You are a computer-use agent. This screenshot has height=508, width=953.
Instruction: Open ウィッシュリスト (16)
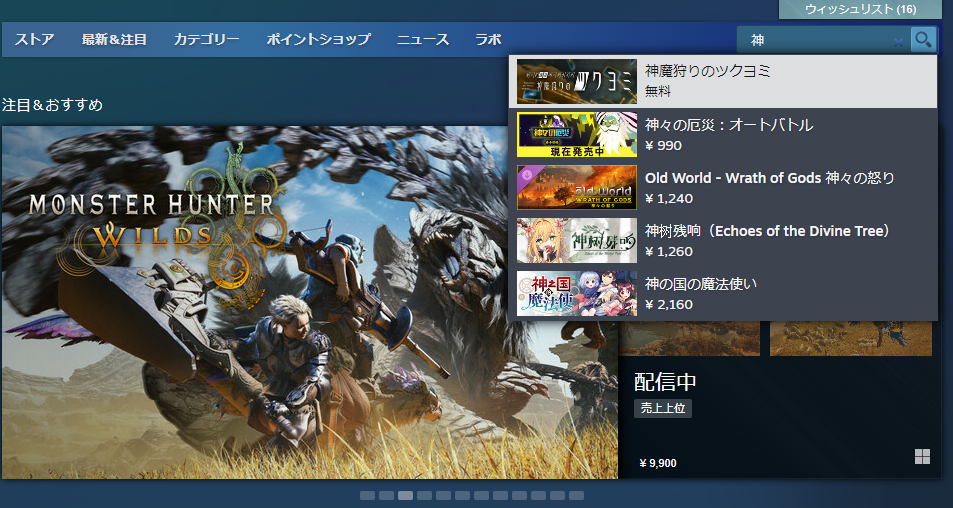861,9
